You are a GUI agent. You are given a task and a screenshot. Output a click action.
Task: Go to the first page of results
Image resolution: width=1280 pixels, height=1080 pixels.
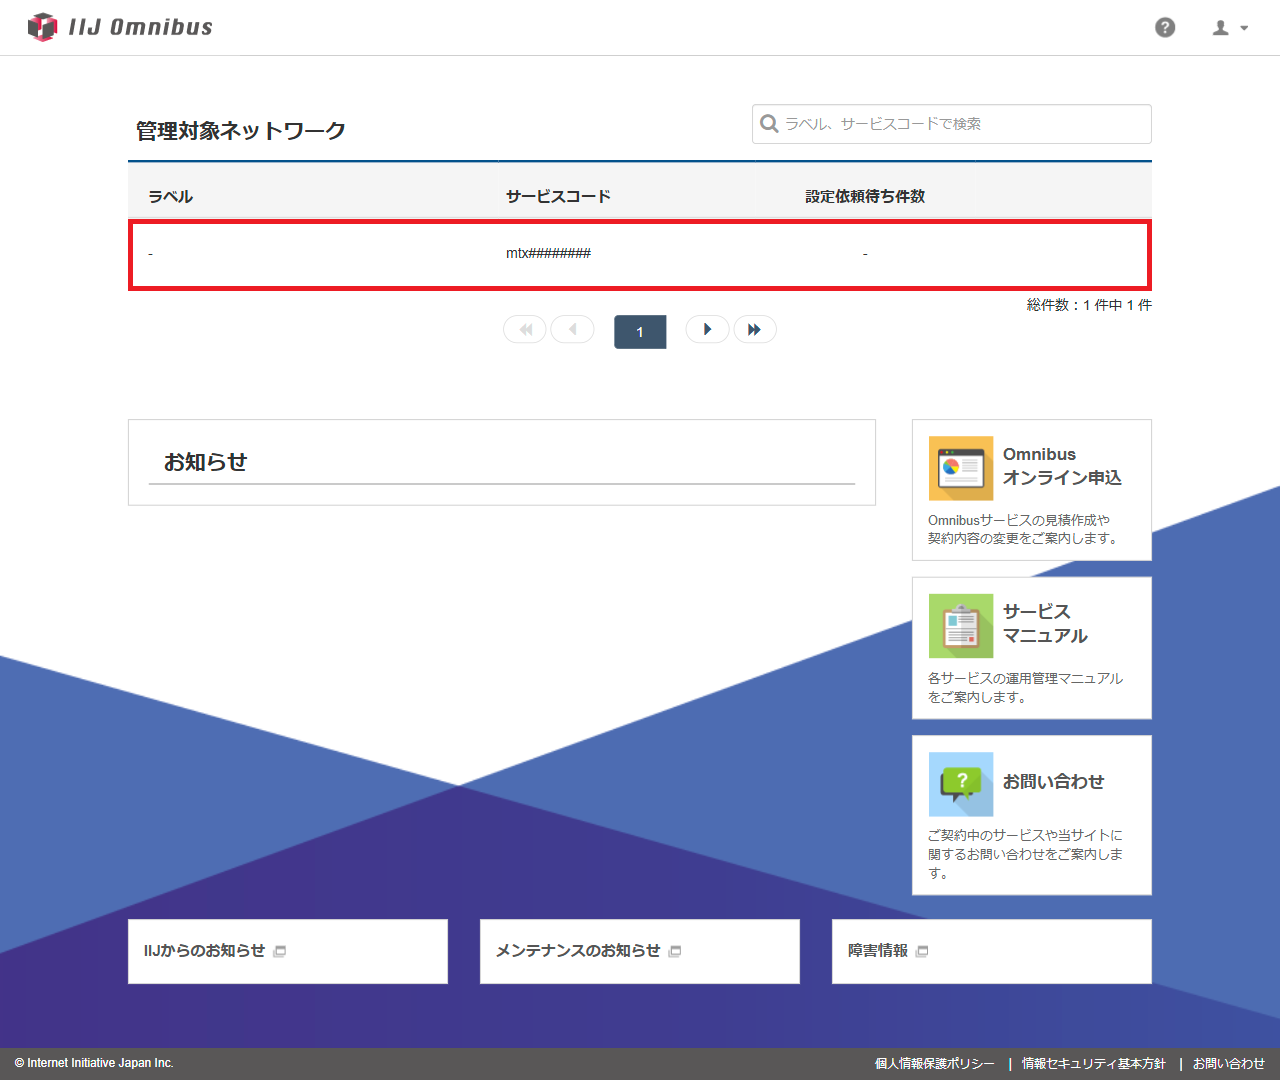[525, 330]
